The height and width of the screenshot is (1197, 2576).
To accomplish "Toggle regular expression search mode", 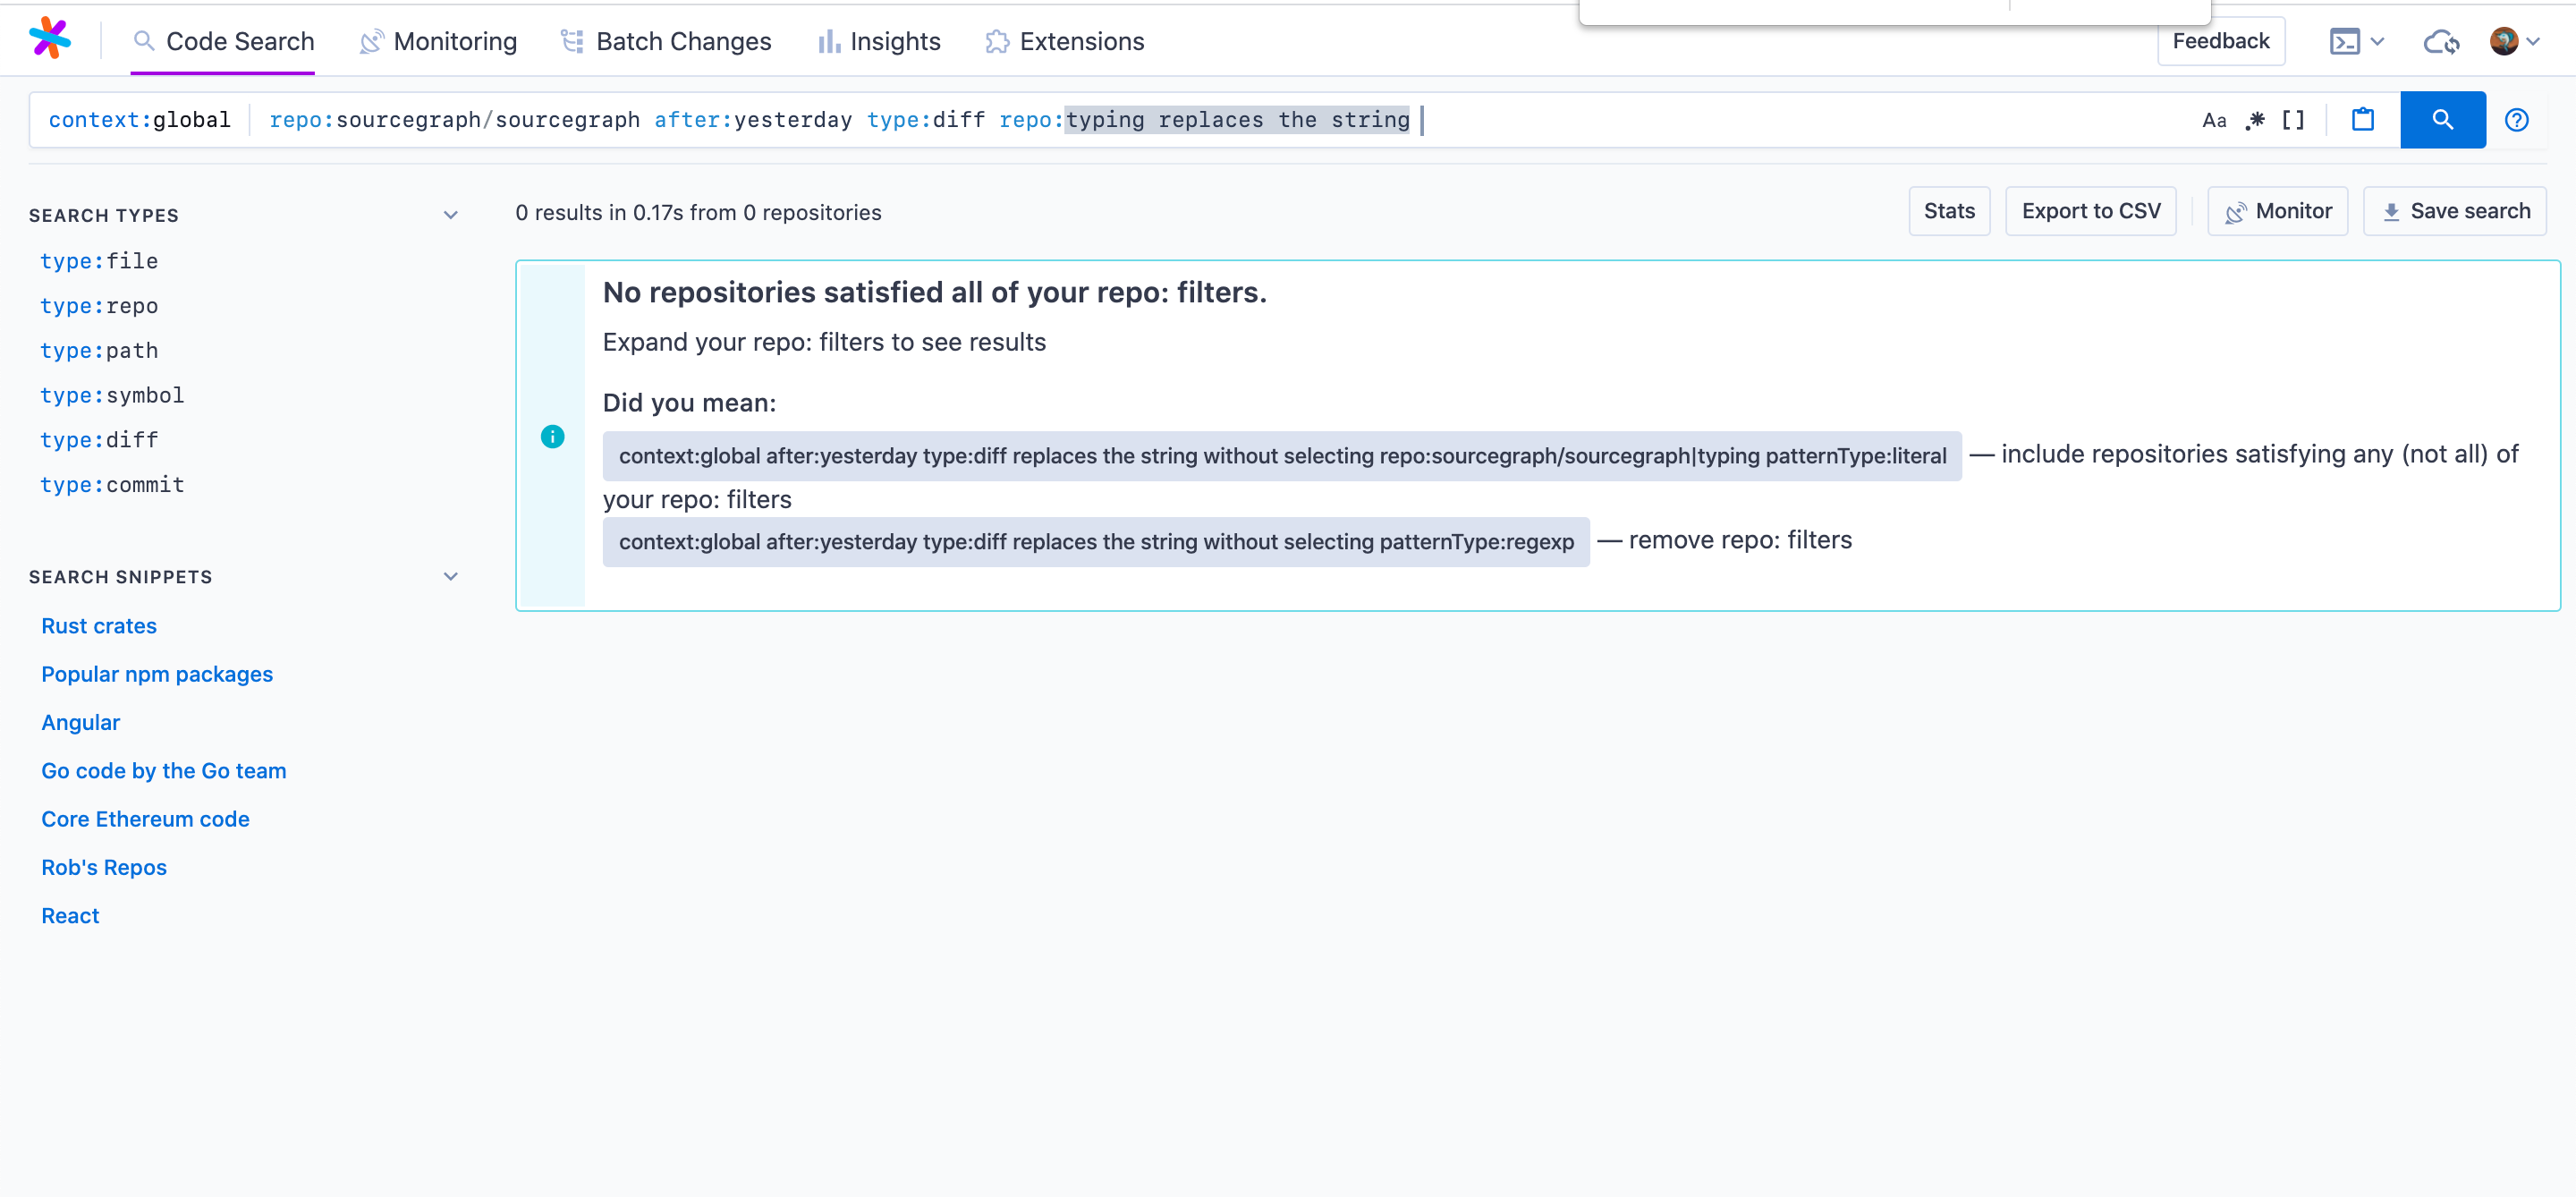I will 2255,120.
